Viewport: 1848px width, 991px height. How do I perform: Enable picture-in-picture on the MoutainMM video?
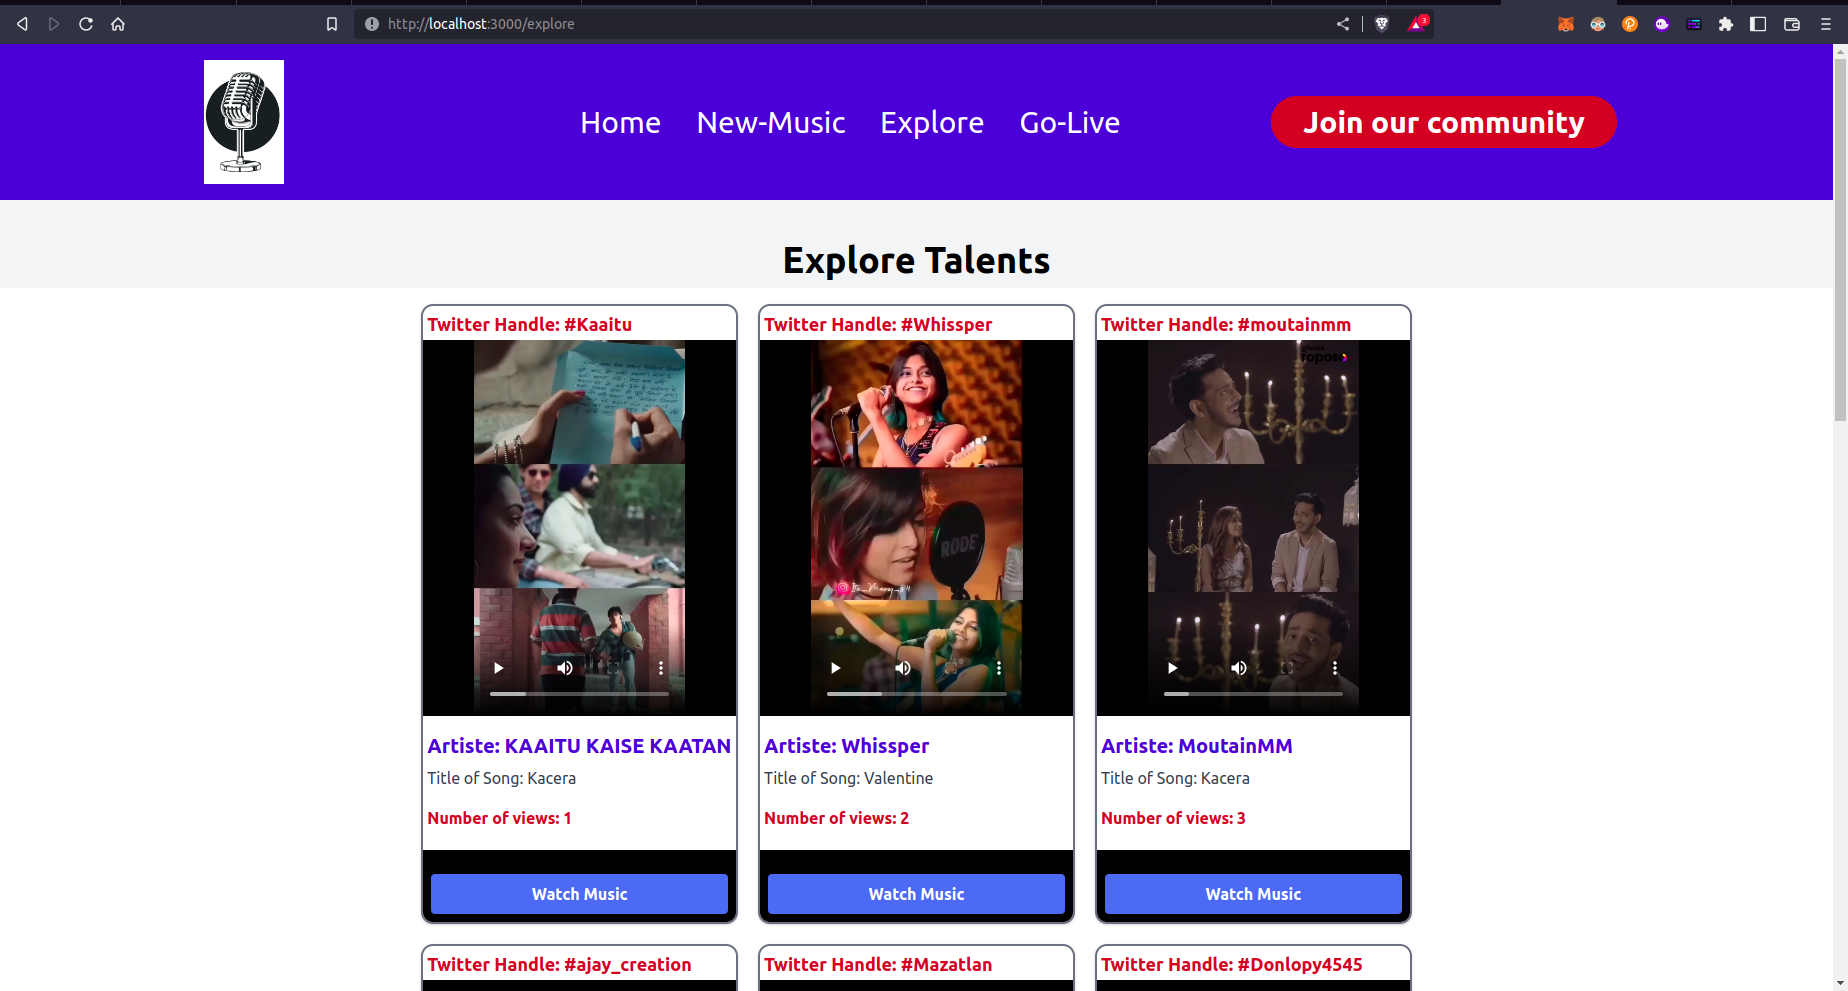coord(1286,667)
